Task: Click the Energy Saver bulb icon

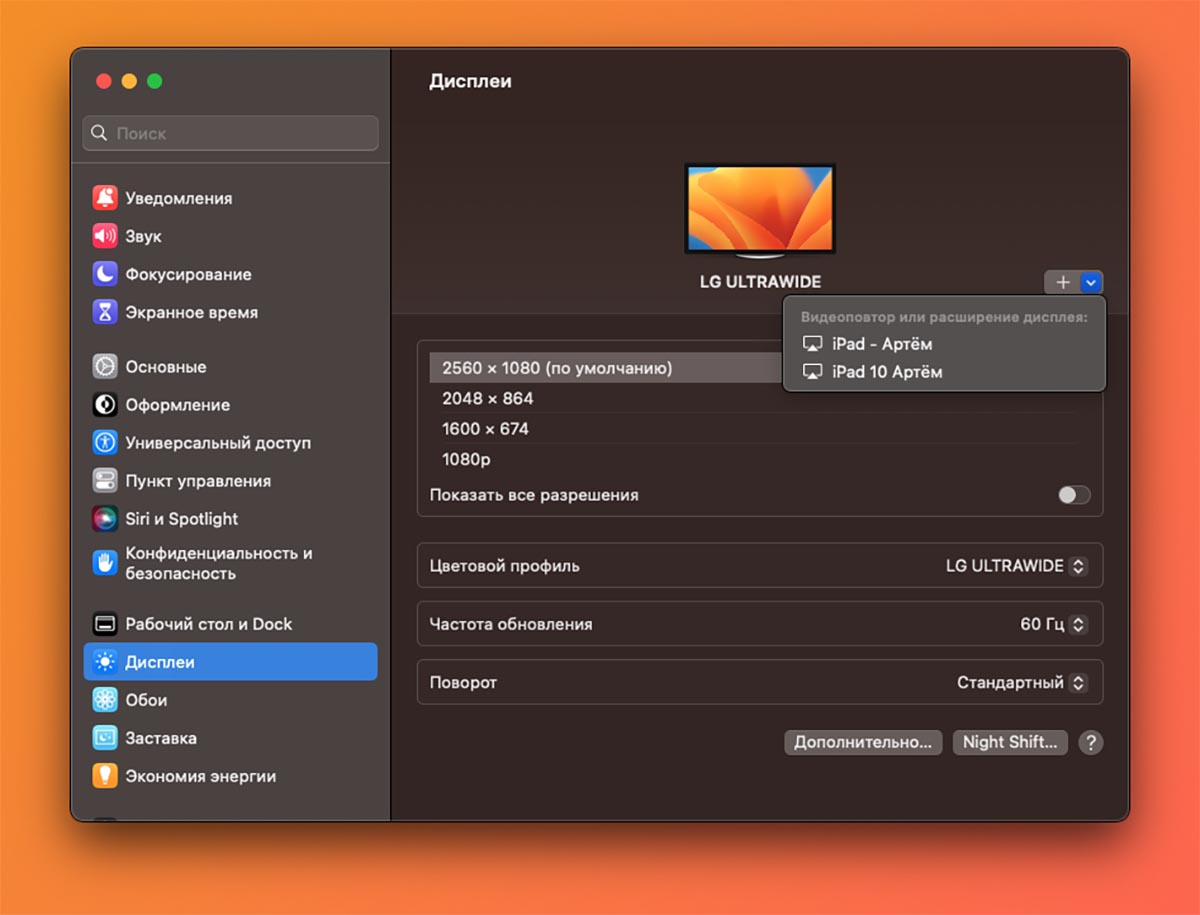Action: [x=105, y=776]
